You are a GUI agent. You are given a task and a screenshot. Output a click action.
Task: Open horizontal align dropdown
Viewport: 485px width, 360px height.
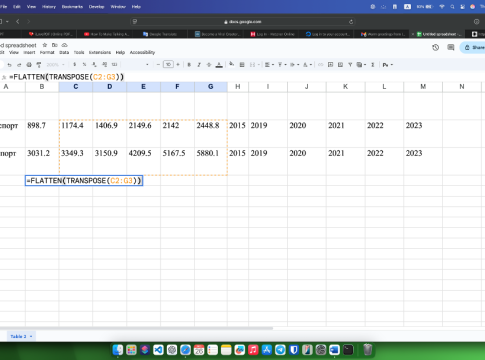tap(269, 65)
